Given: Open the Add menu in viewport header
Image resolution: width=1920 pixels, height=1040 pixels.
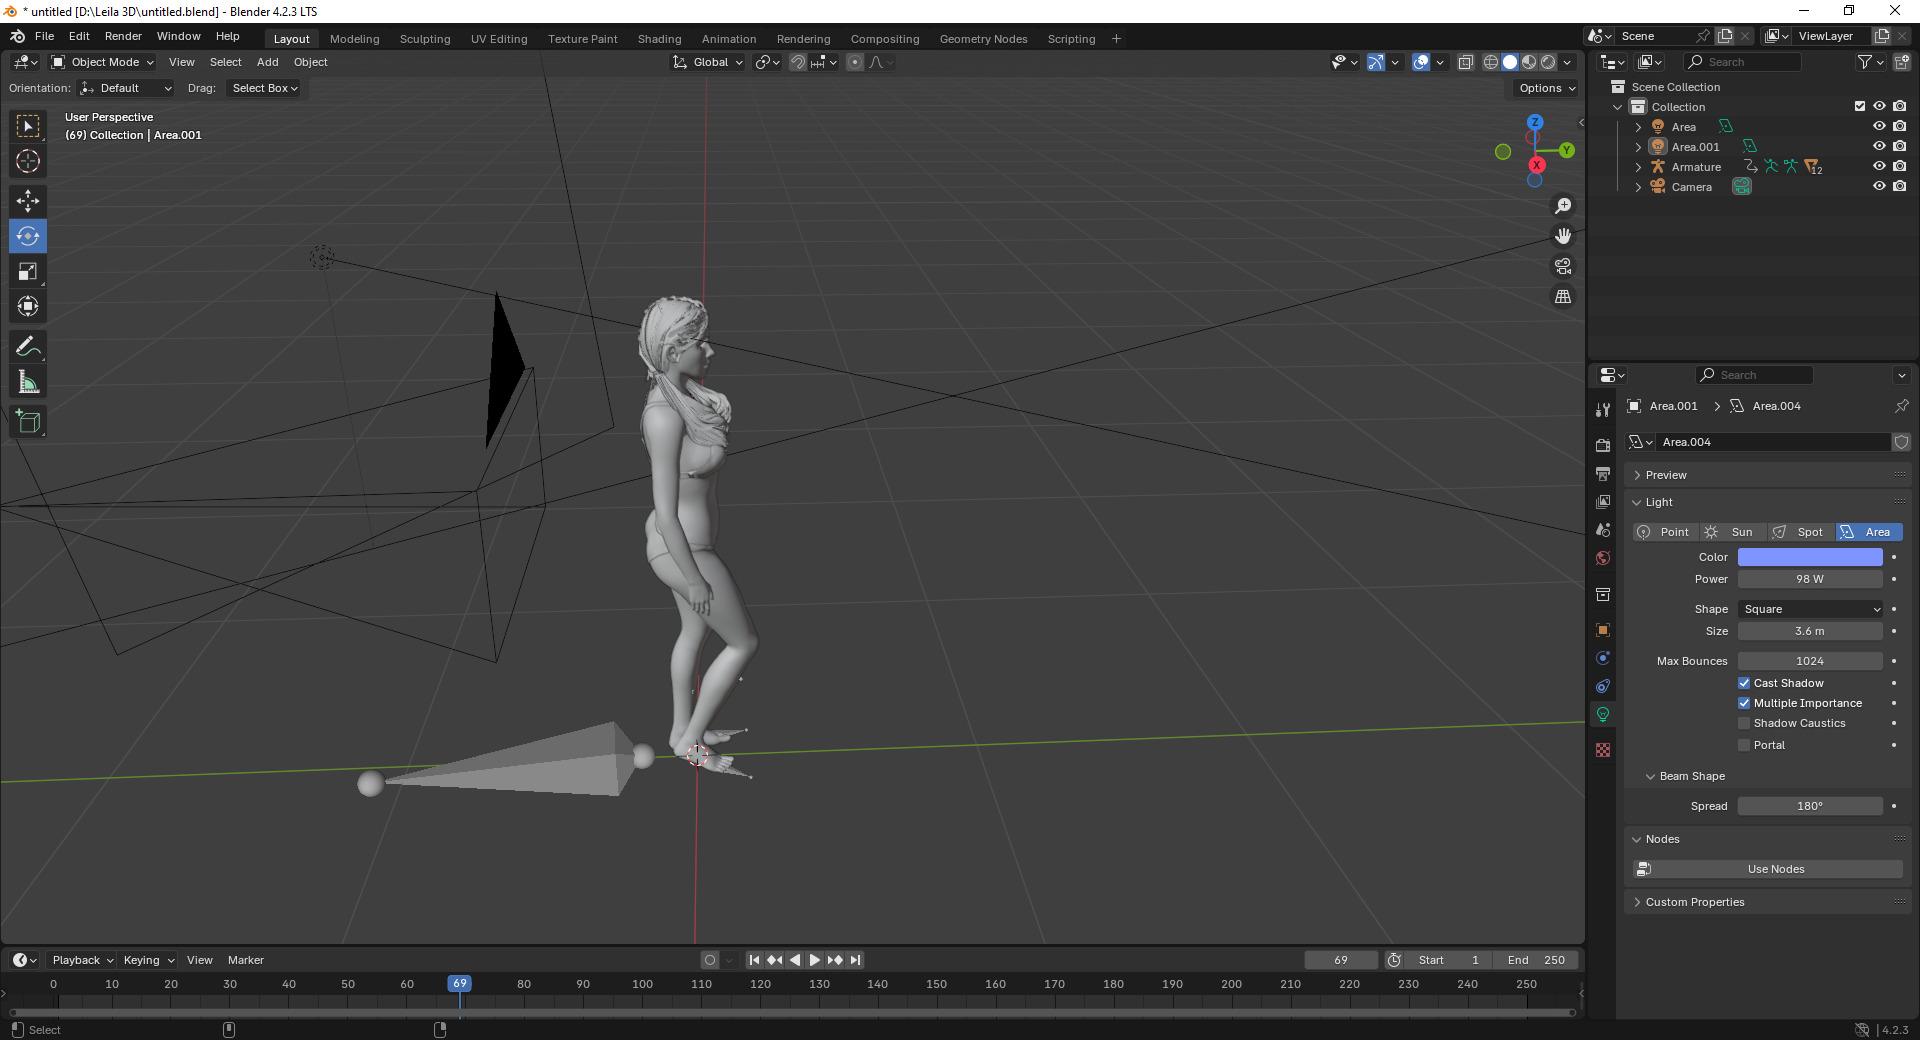Looking at the screenshot, I should point(267,62).
